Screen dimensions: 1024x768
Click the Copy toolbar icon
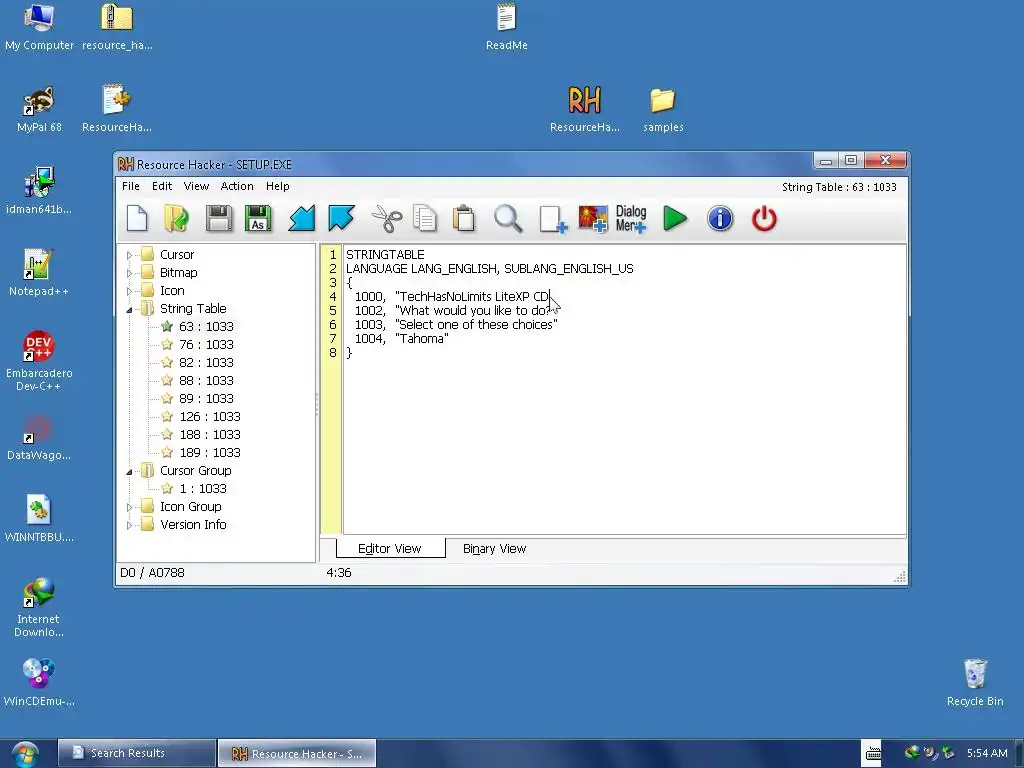pos(424,218)
